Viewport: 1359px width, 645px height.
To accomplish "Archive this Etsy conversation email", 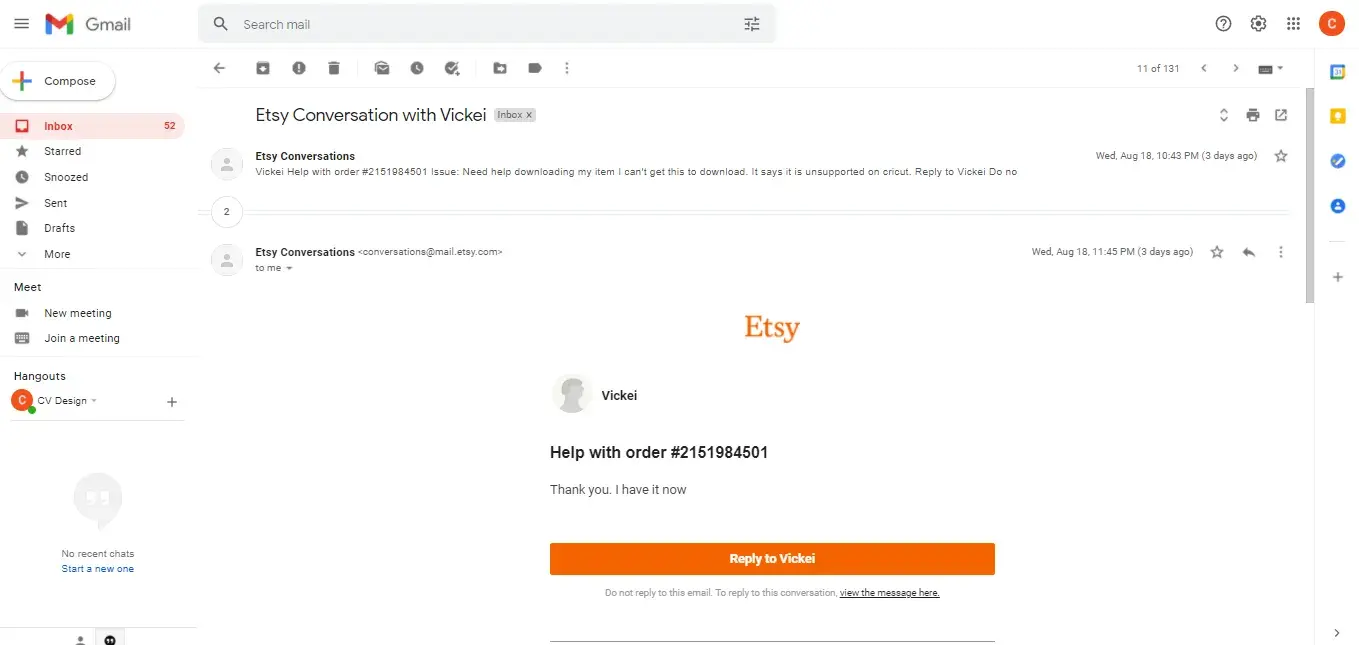I will coord(263,68).
